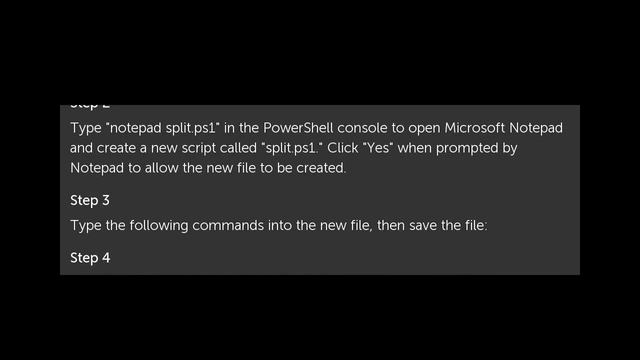This screenshot has height=360, width=640.
Task: Click the quoted "split.ps1." script name on second line
Action: (x=292, y=148)
